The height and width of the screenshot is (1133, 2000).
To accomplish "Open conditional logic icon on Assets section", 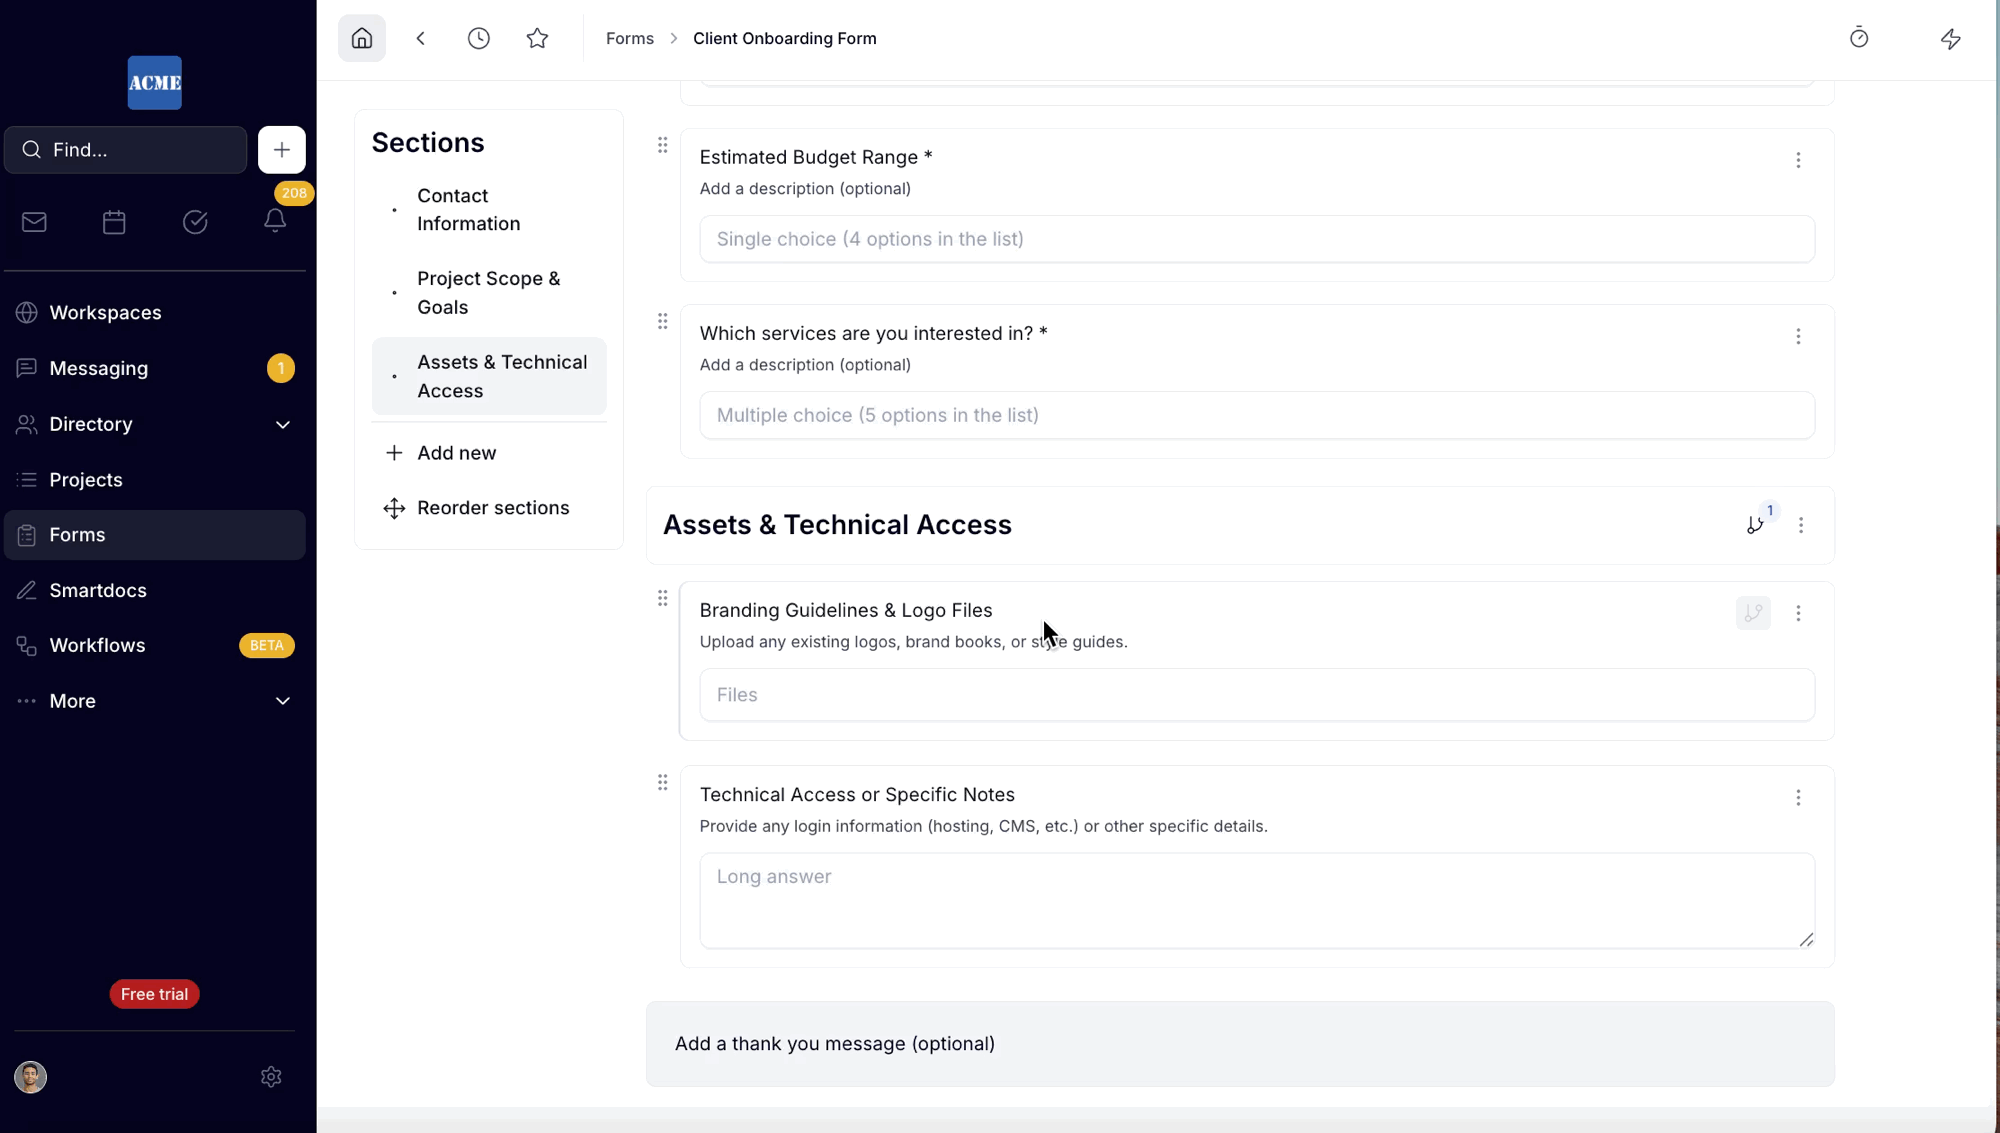I will click(x=1755, y=525).
